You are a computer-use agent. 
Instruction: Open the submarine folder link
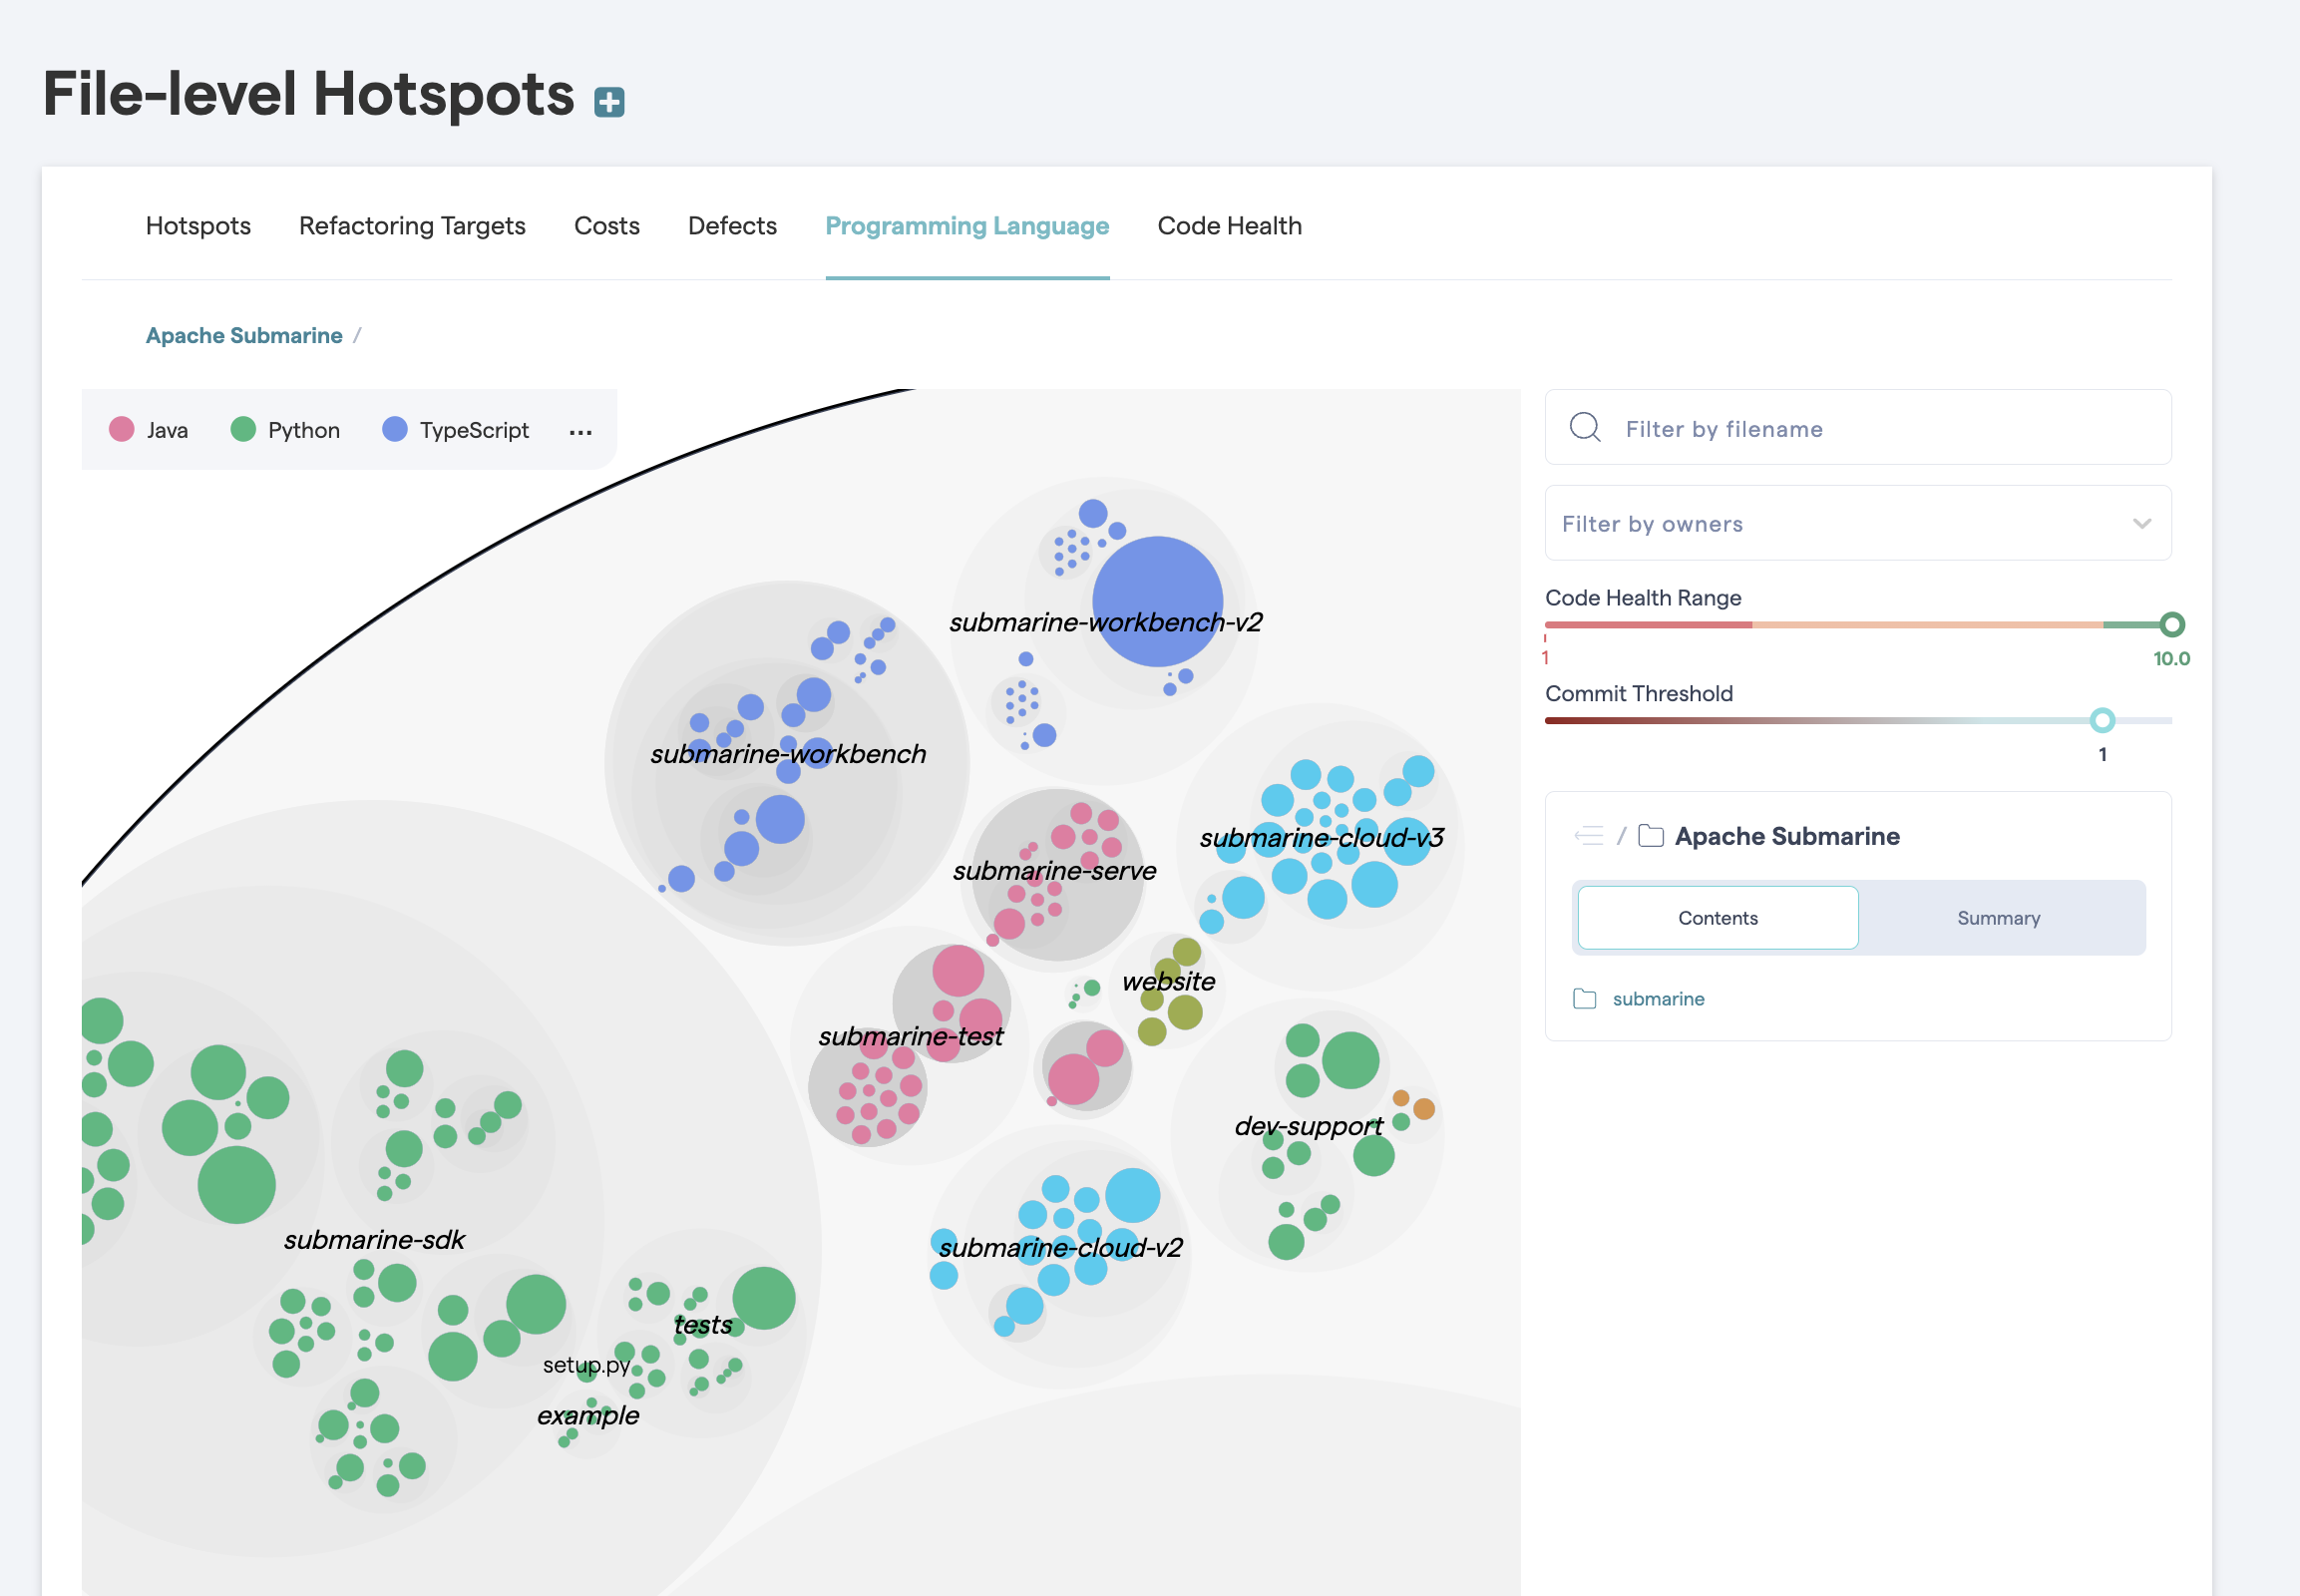(x=1658, y=999)
